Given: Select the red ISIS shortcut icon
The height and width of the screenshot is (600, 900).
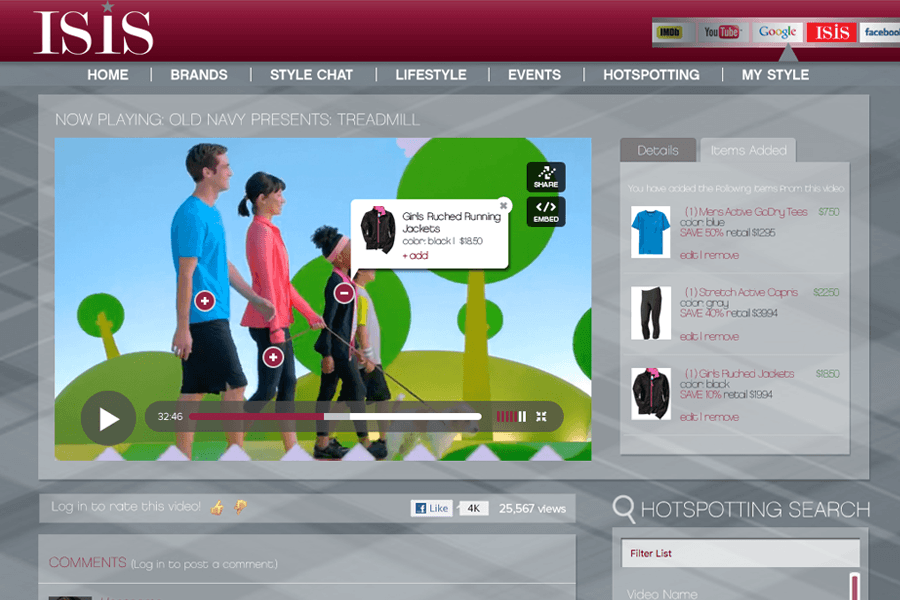Looking at the screenshot, I should coord(832,32).
